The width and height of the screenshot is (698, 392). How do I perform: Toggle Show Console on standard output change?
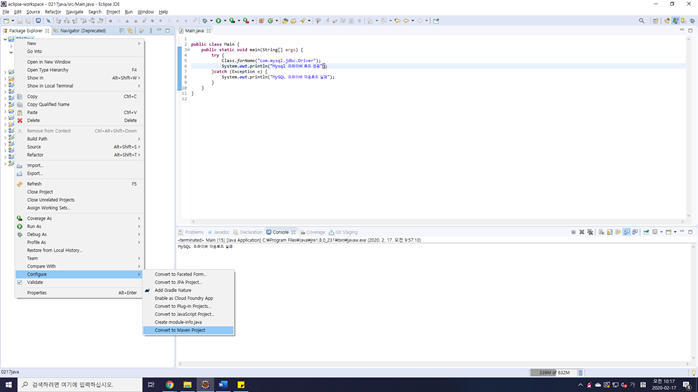click(627, 232)
